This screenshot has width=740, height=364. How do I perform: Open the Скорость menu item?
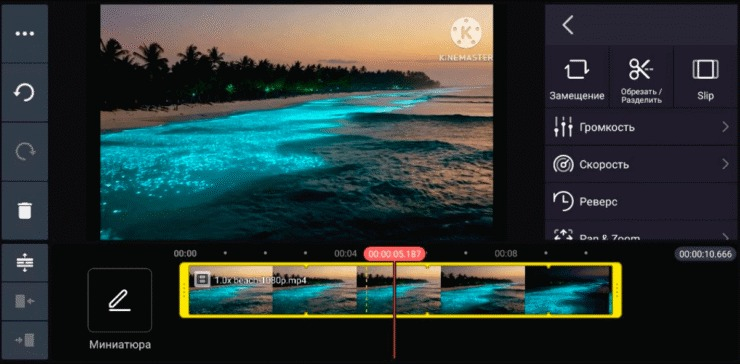point(641,164)
